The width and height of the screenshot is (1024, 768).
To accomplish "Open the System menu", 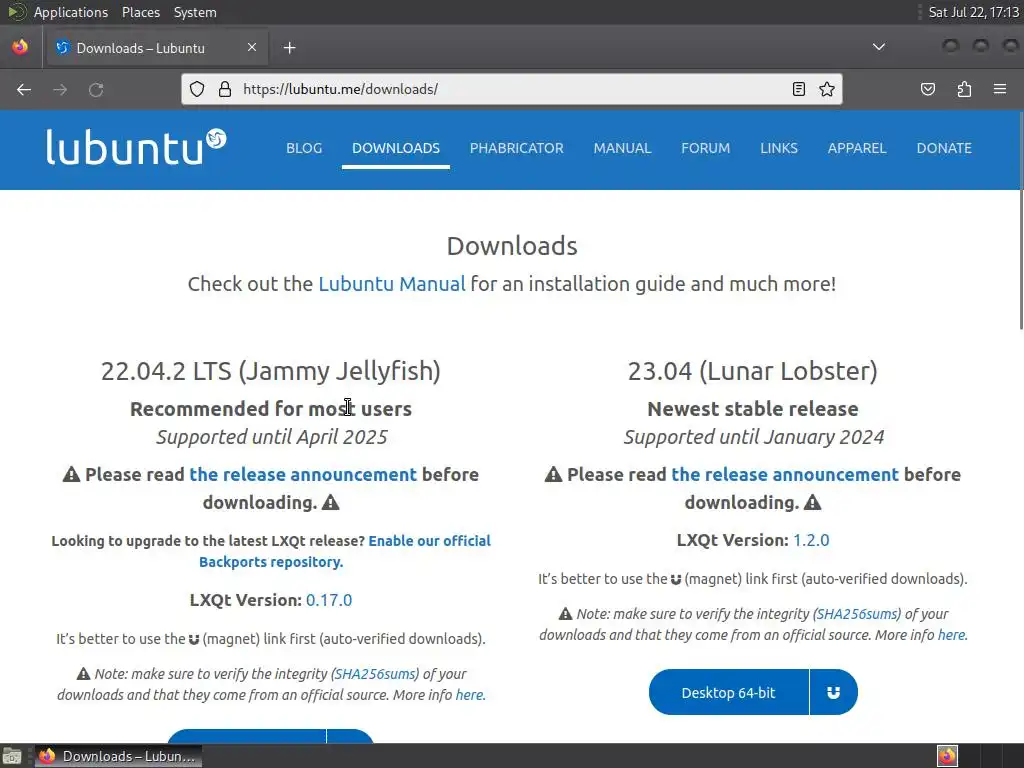I will point(195,12).
